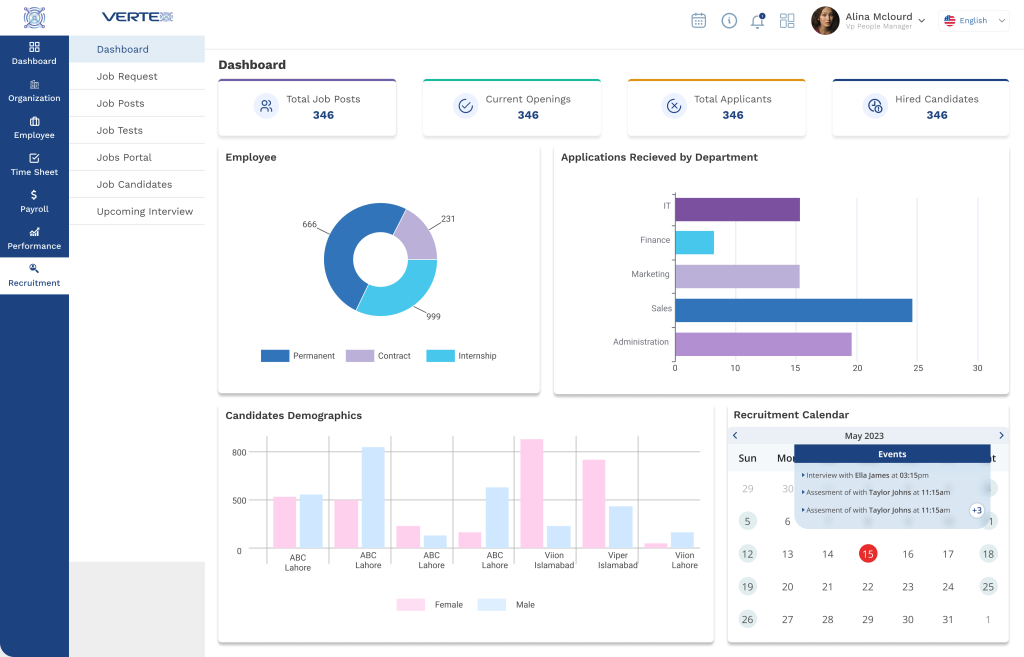The height and width of the screenshot is (657, 1024).
Task: Click the Vertex brand logo
Action: point(137,17)
